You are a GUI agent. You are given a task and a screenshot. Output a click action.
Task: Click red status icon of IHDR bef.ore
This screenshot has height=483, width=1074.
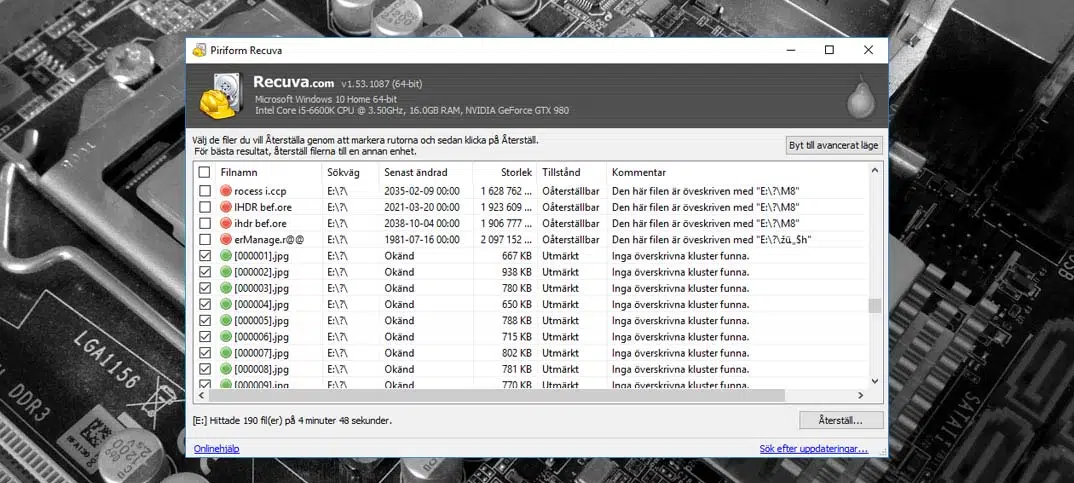pos(226,207)
